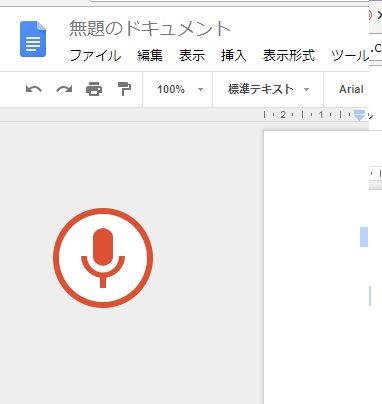Open the 編集 menu
Image resolution: width=382 pixels, height=404 pixels.
tap(150, 55)
